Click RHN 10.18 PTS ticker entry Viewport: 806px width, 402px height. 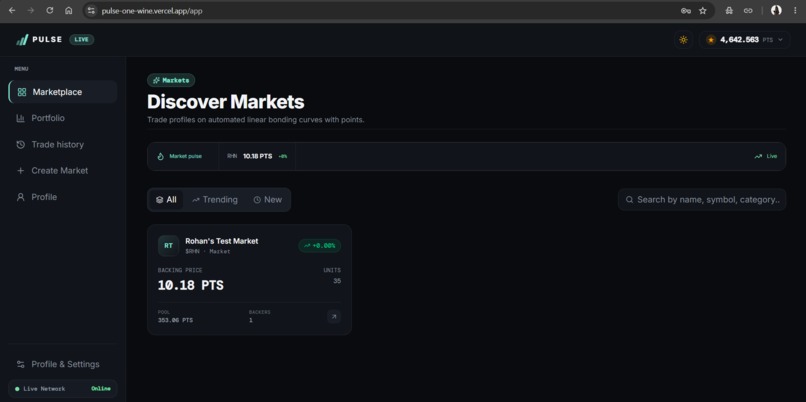tap(257, 156)
